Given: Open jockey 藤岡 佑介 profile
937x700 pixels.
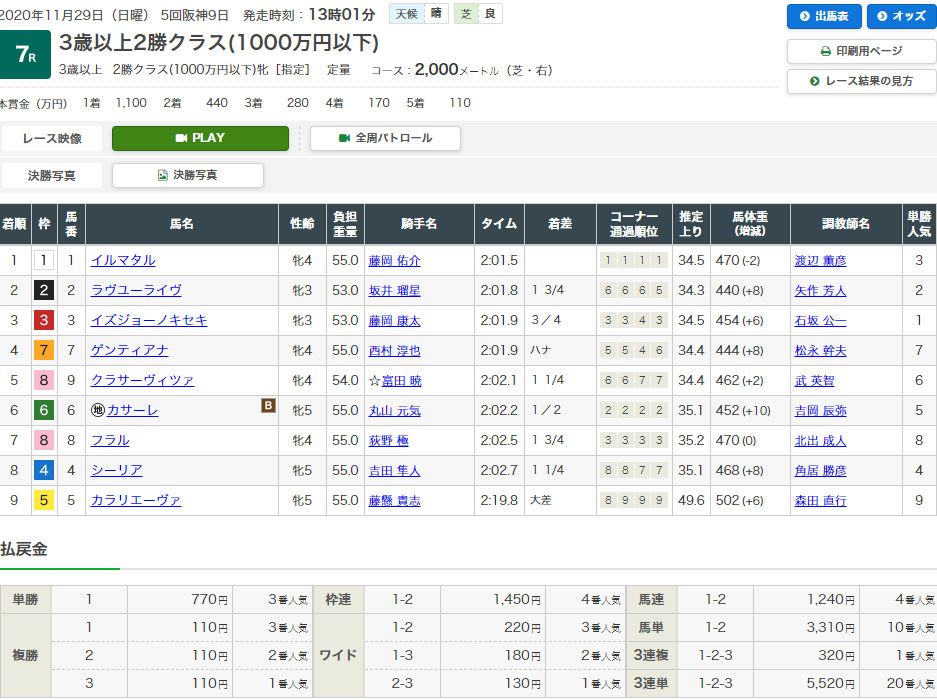Looking at the screenshot, I should point(394,260).
